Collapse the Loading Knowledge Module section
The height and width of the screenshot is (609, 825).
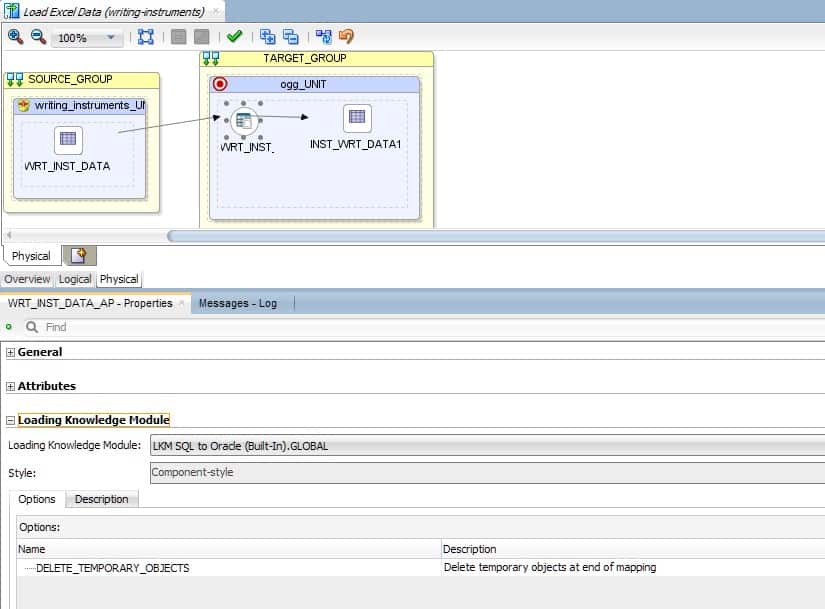pos(10,419)
